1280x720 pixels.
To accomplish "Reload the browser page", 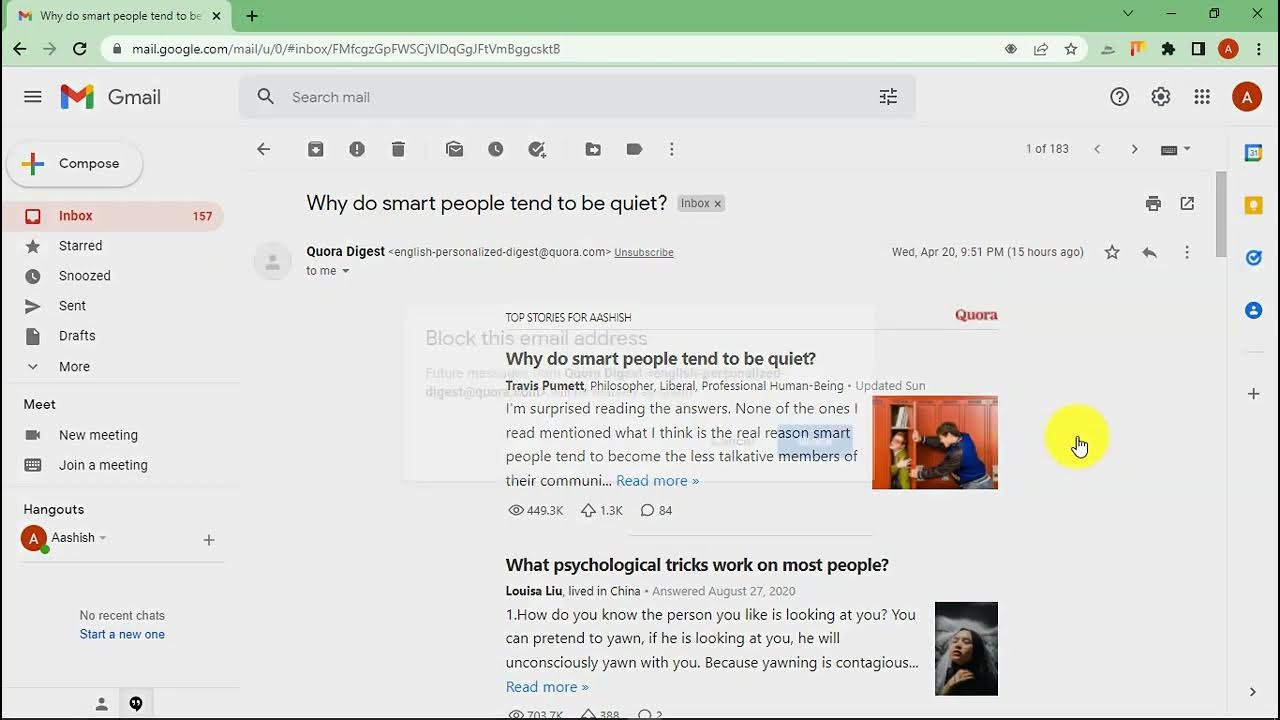I will (80, 48).
